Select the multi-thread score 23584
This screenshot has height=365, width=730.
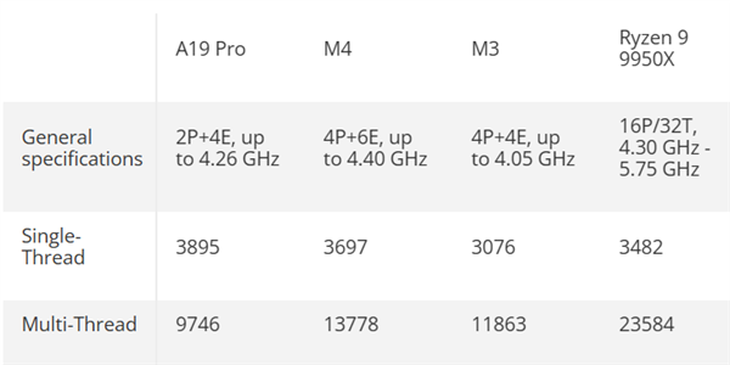pos(647,324)
